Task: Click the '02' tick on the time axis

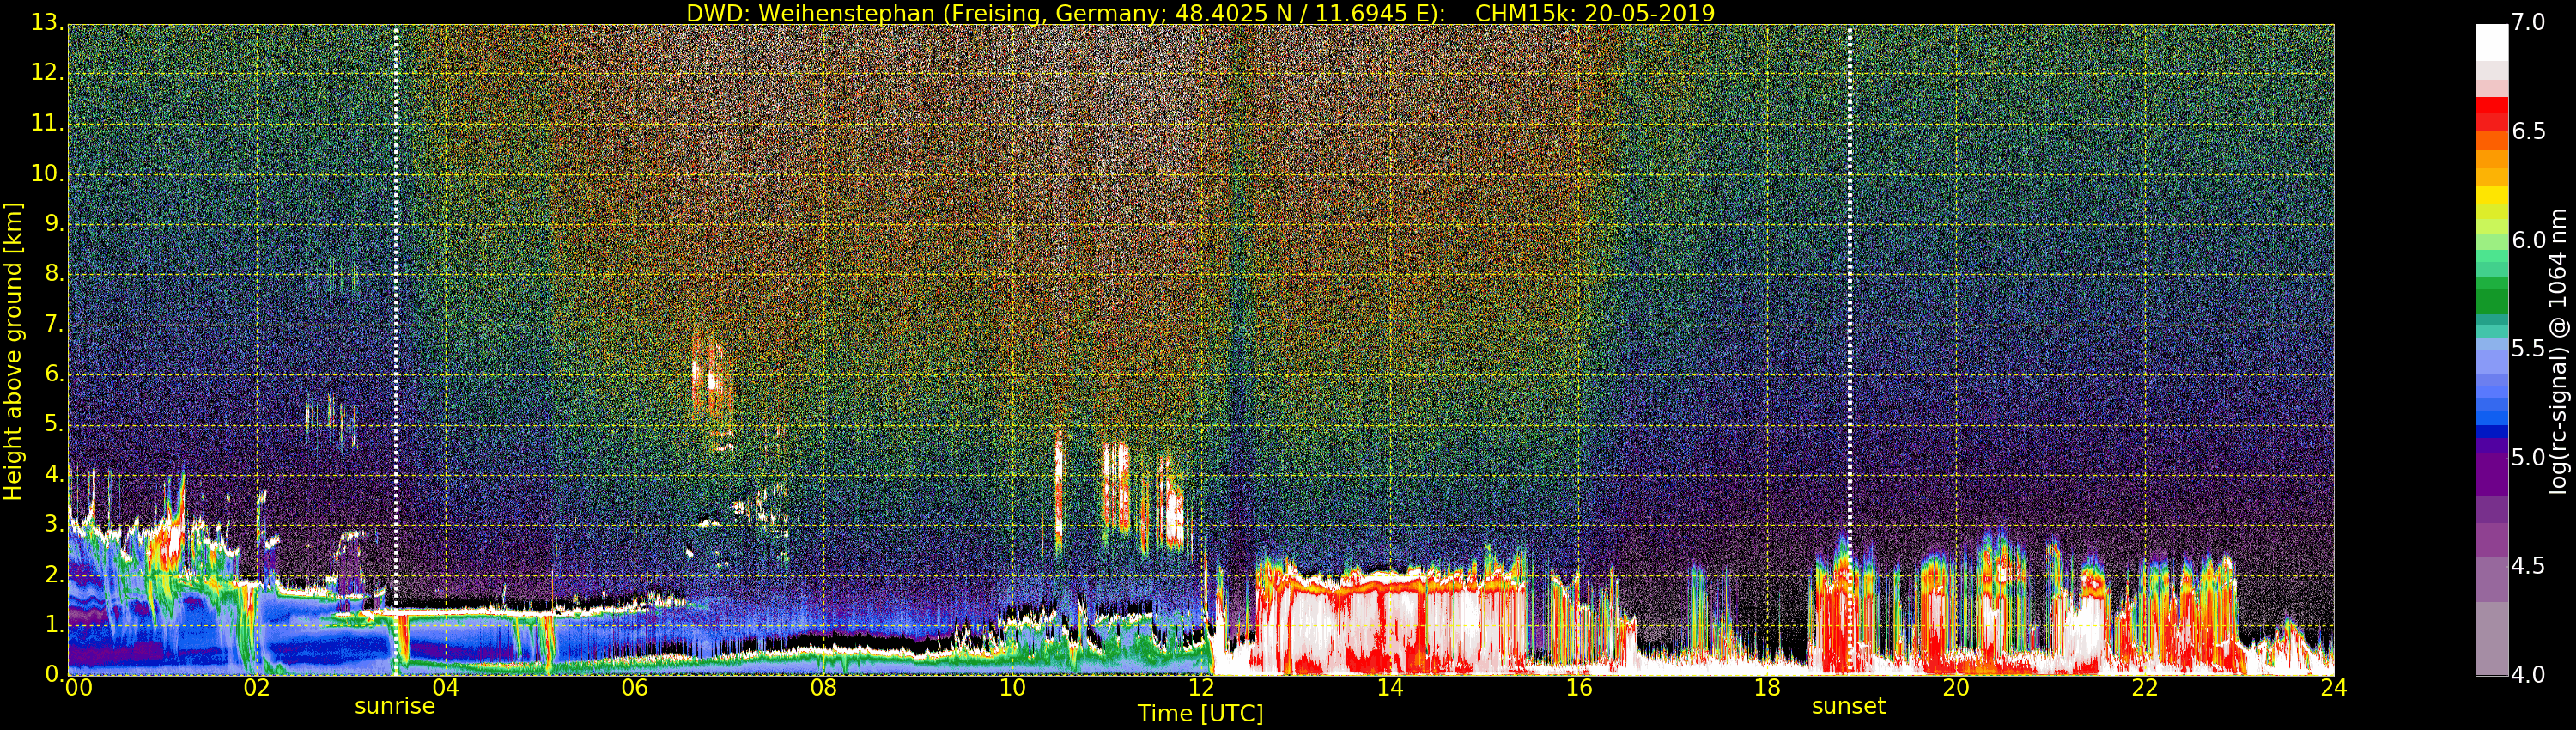Action: pos(257,688)
